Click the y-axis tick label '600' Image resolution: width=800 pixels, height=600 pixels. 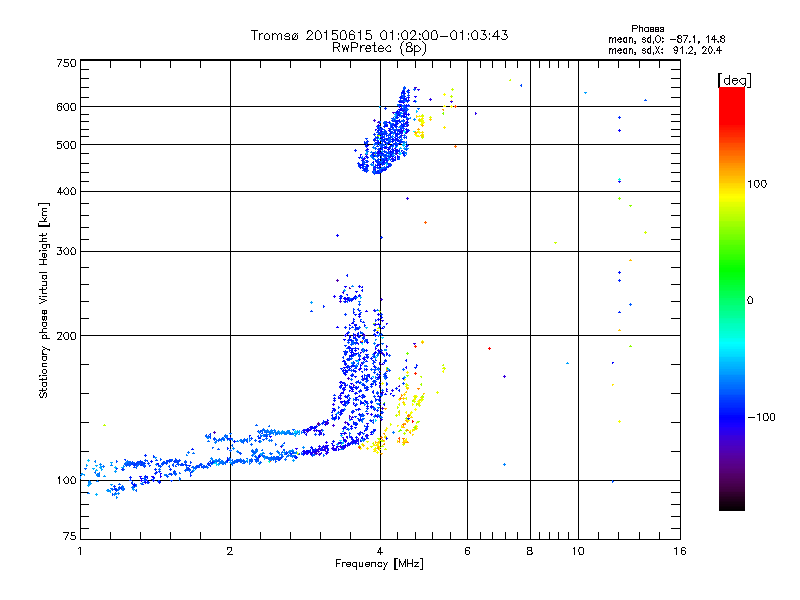tap(67, 107)
